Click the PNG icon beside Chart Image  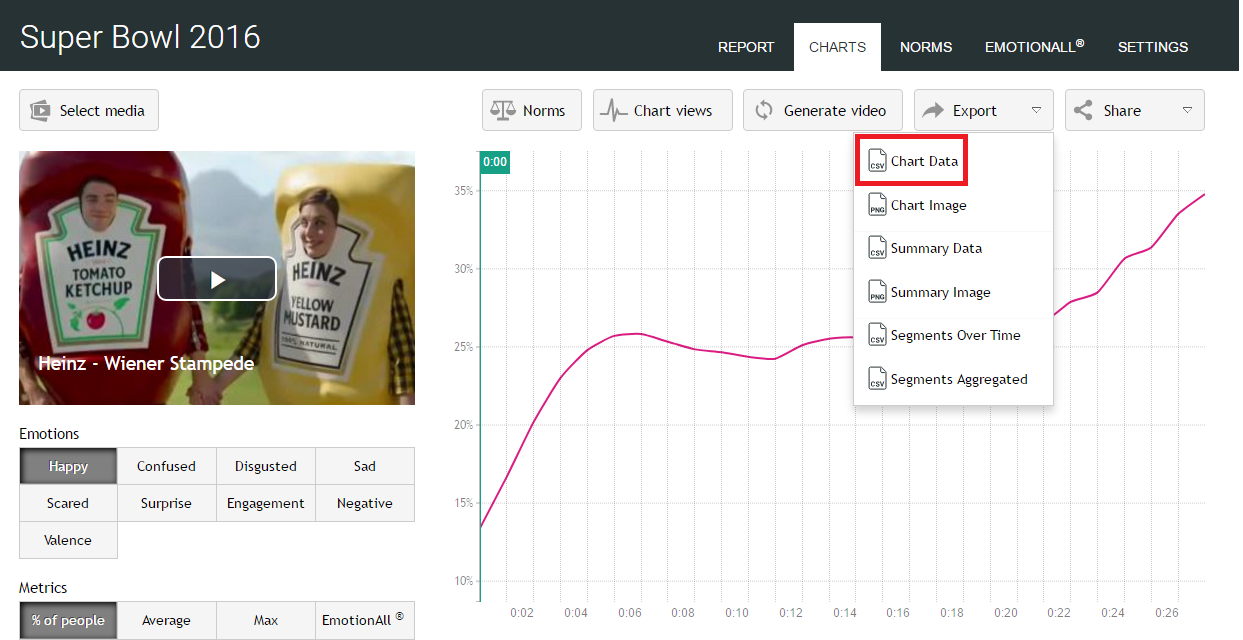coord(877,205)
